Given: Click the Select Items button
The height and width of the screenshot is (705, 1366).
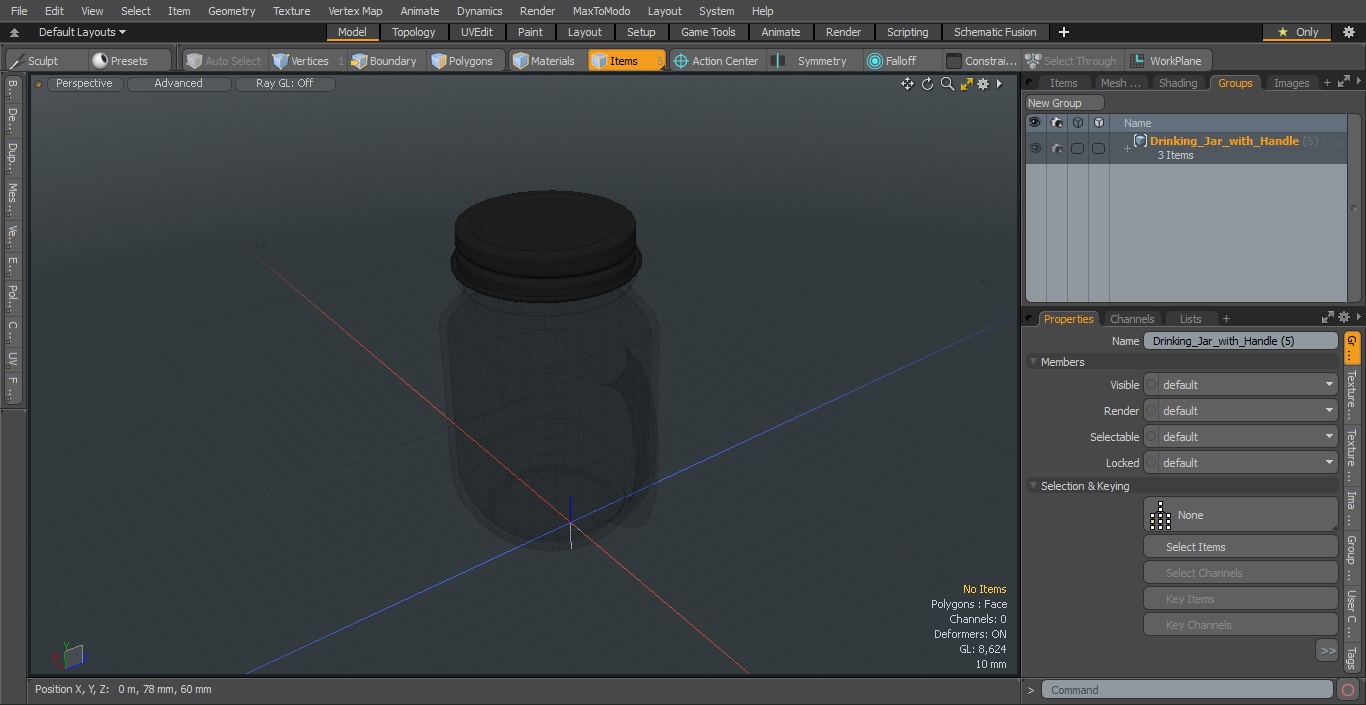Looking at the screenshot, I should (1240, 547).
